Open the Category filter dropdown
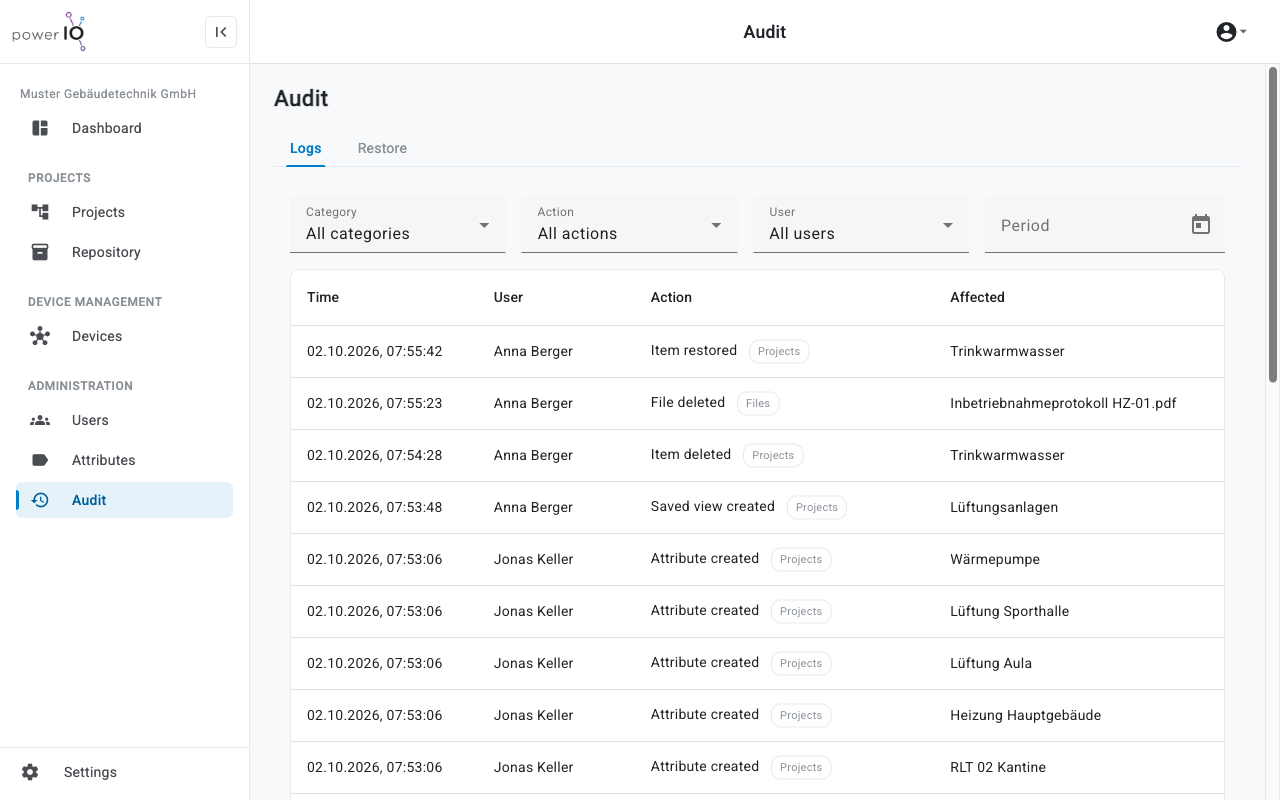Image resolution: width=1280 pixels, height=800 pixels. pos(398,225)
